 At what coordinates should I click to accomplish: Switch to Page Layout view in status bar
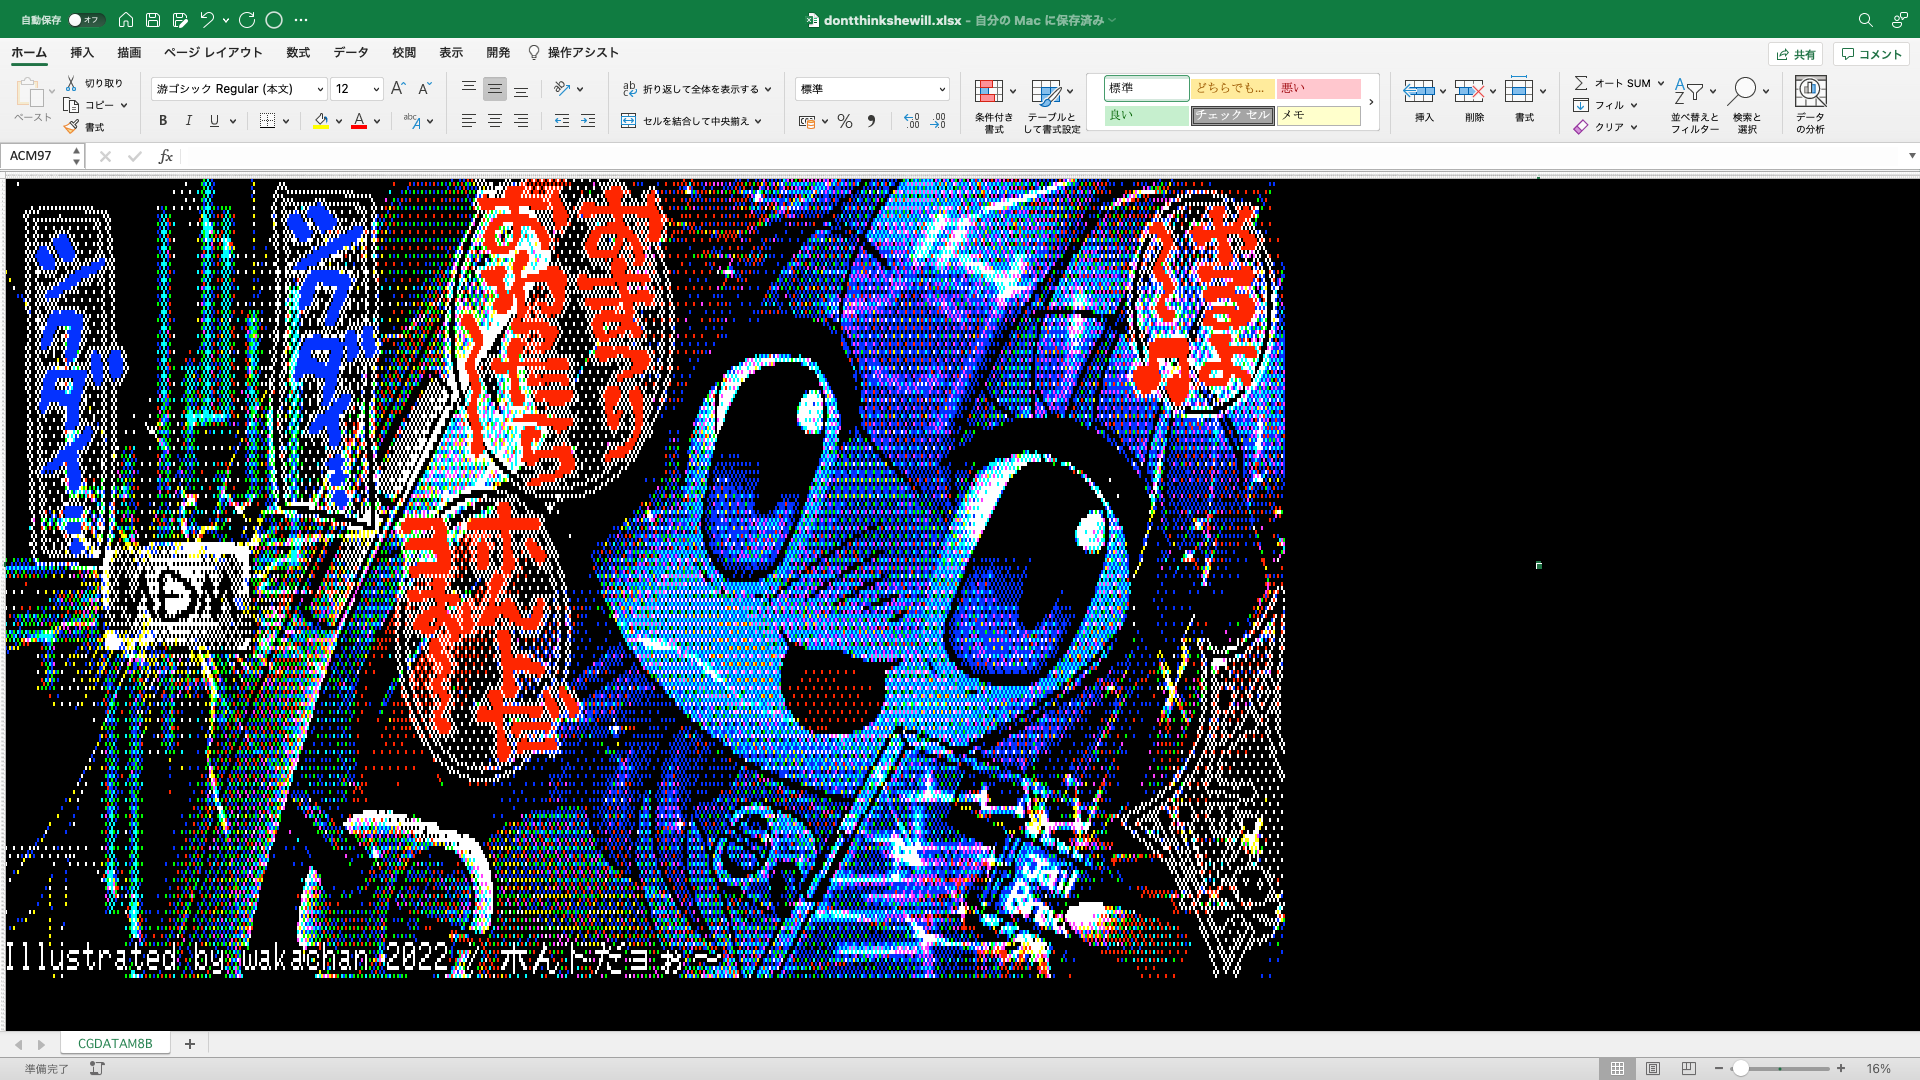[x=1653, y=1068]
